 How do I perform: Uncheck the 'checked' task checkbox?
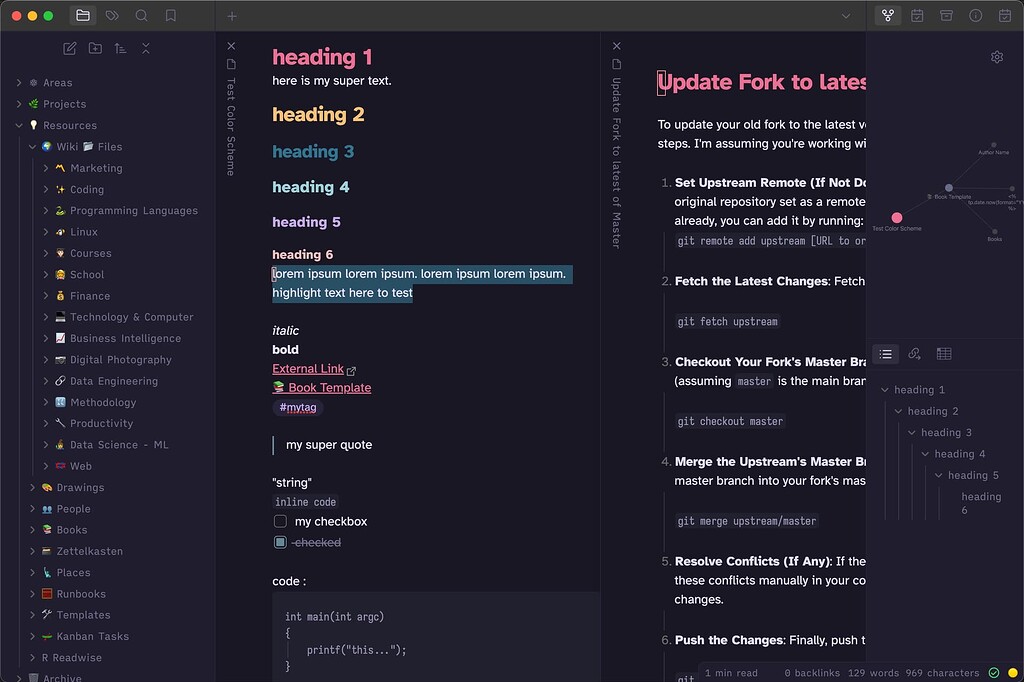(x=280, y=542)
